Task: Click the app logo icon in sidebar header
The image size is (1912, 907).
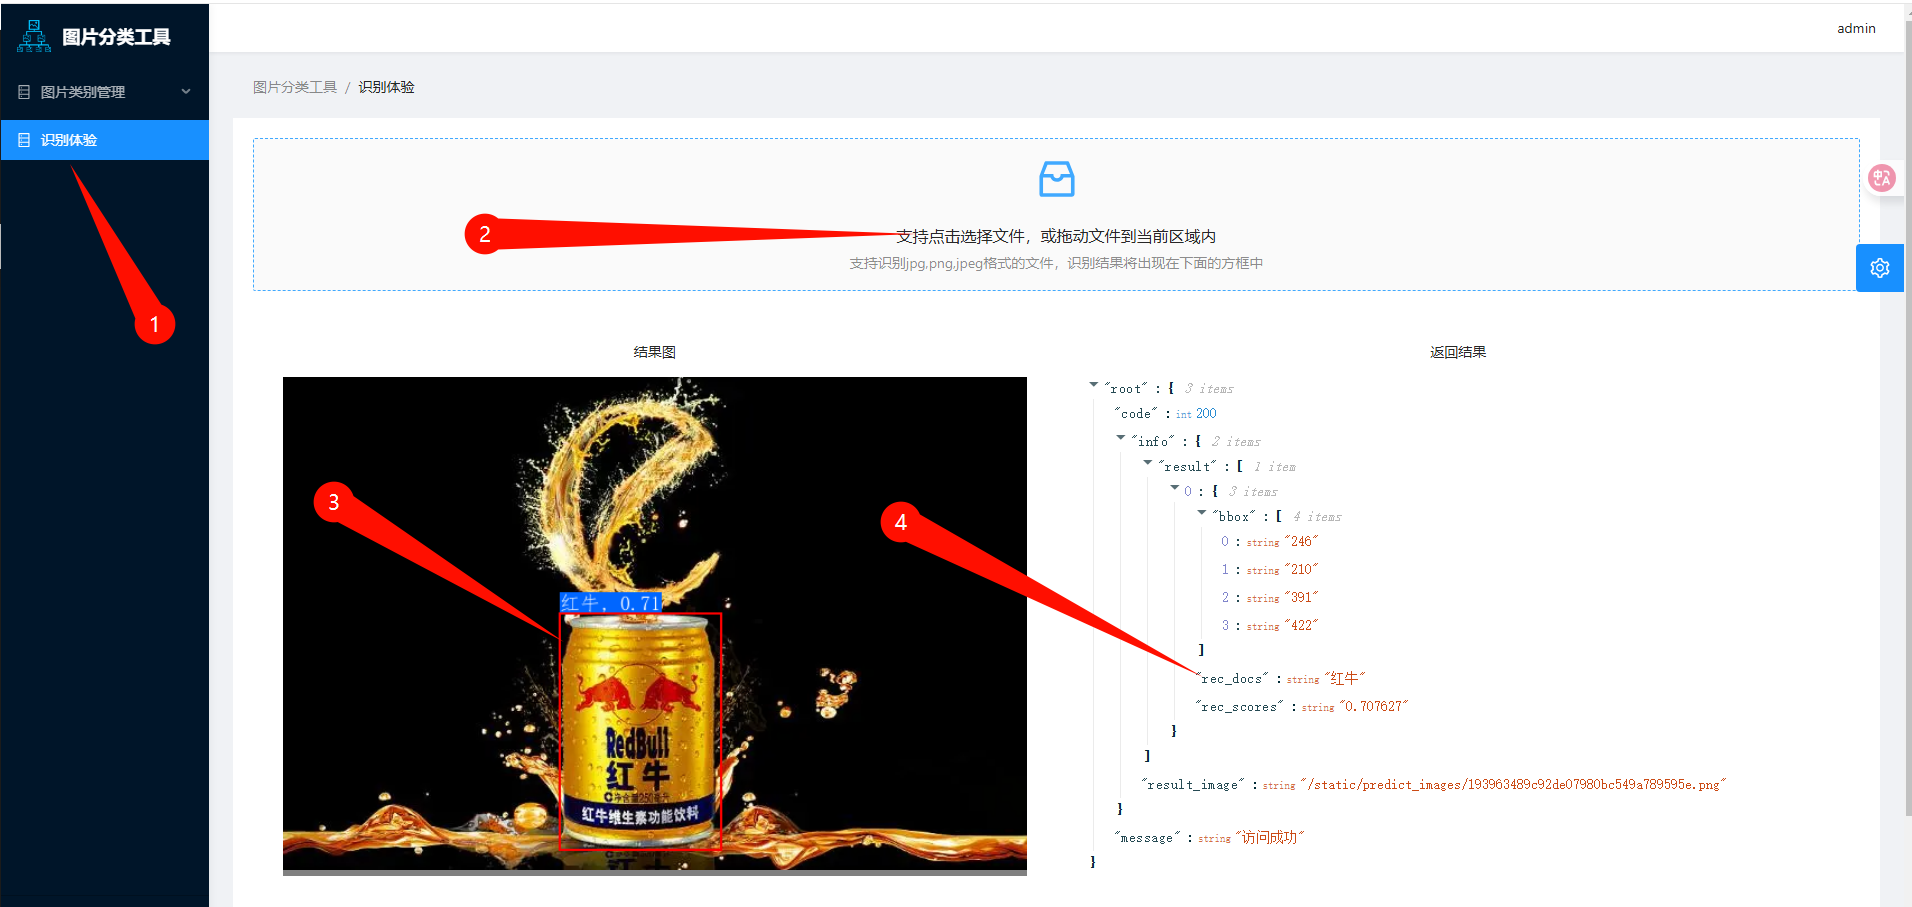Action: (34, 36)
